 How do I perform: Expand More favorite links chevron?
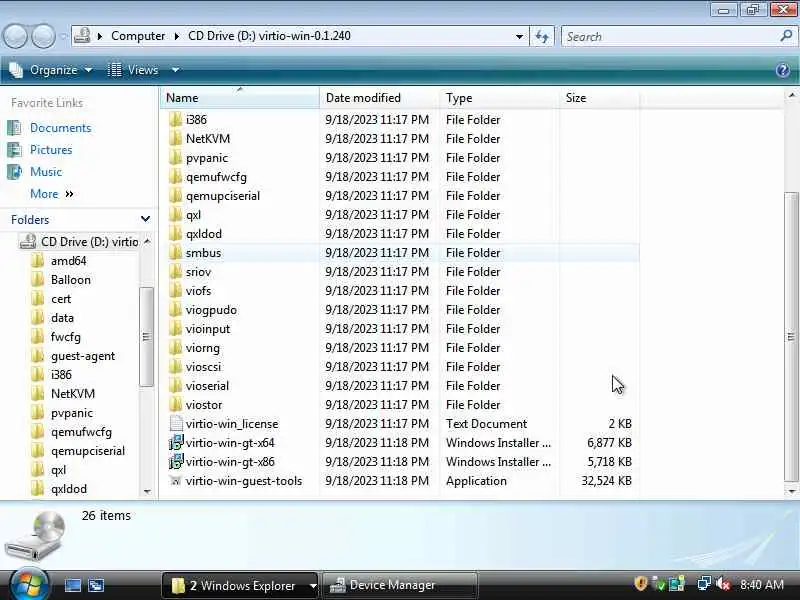click(x=69, y=194)
